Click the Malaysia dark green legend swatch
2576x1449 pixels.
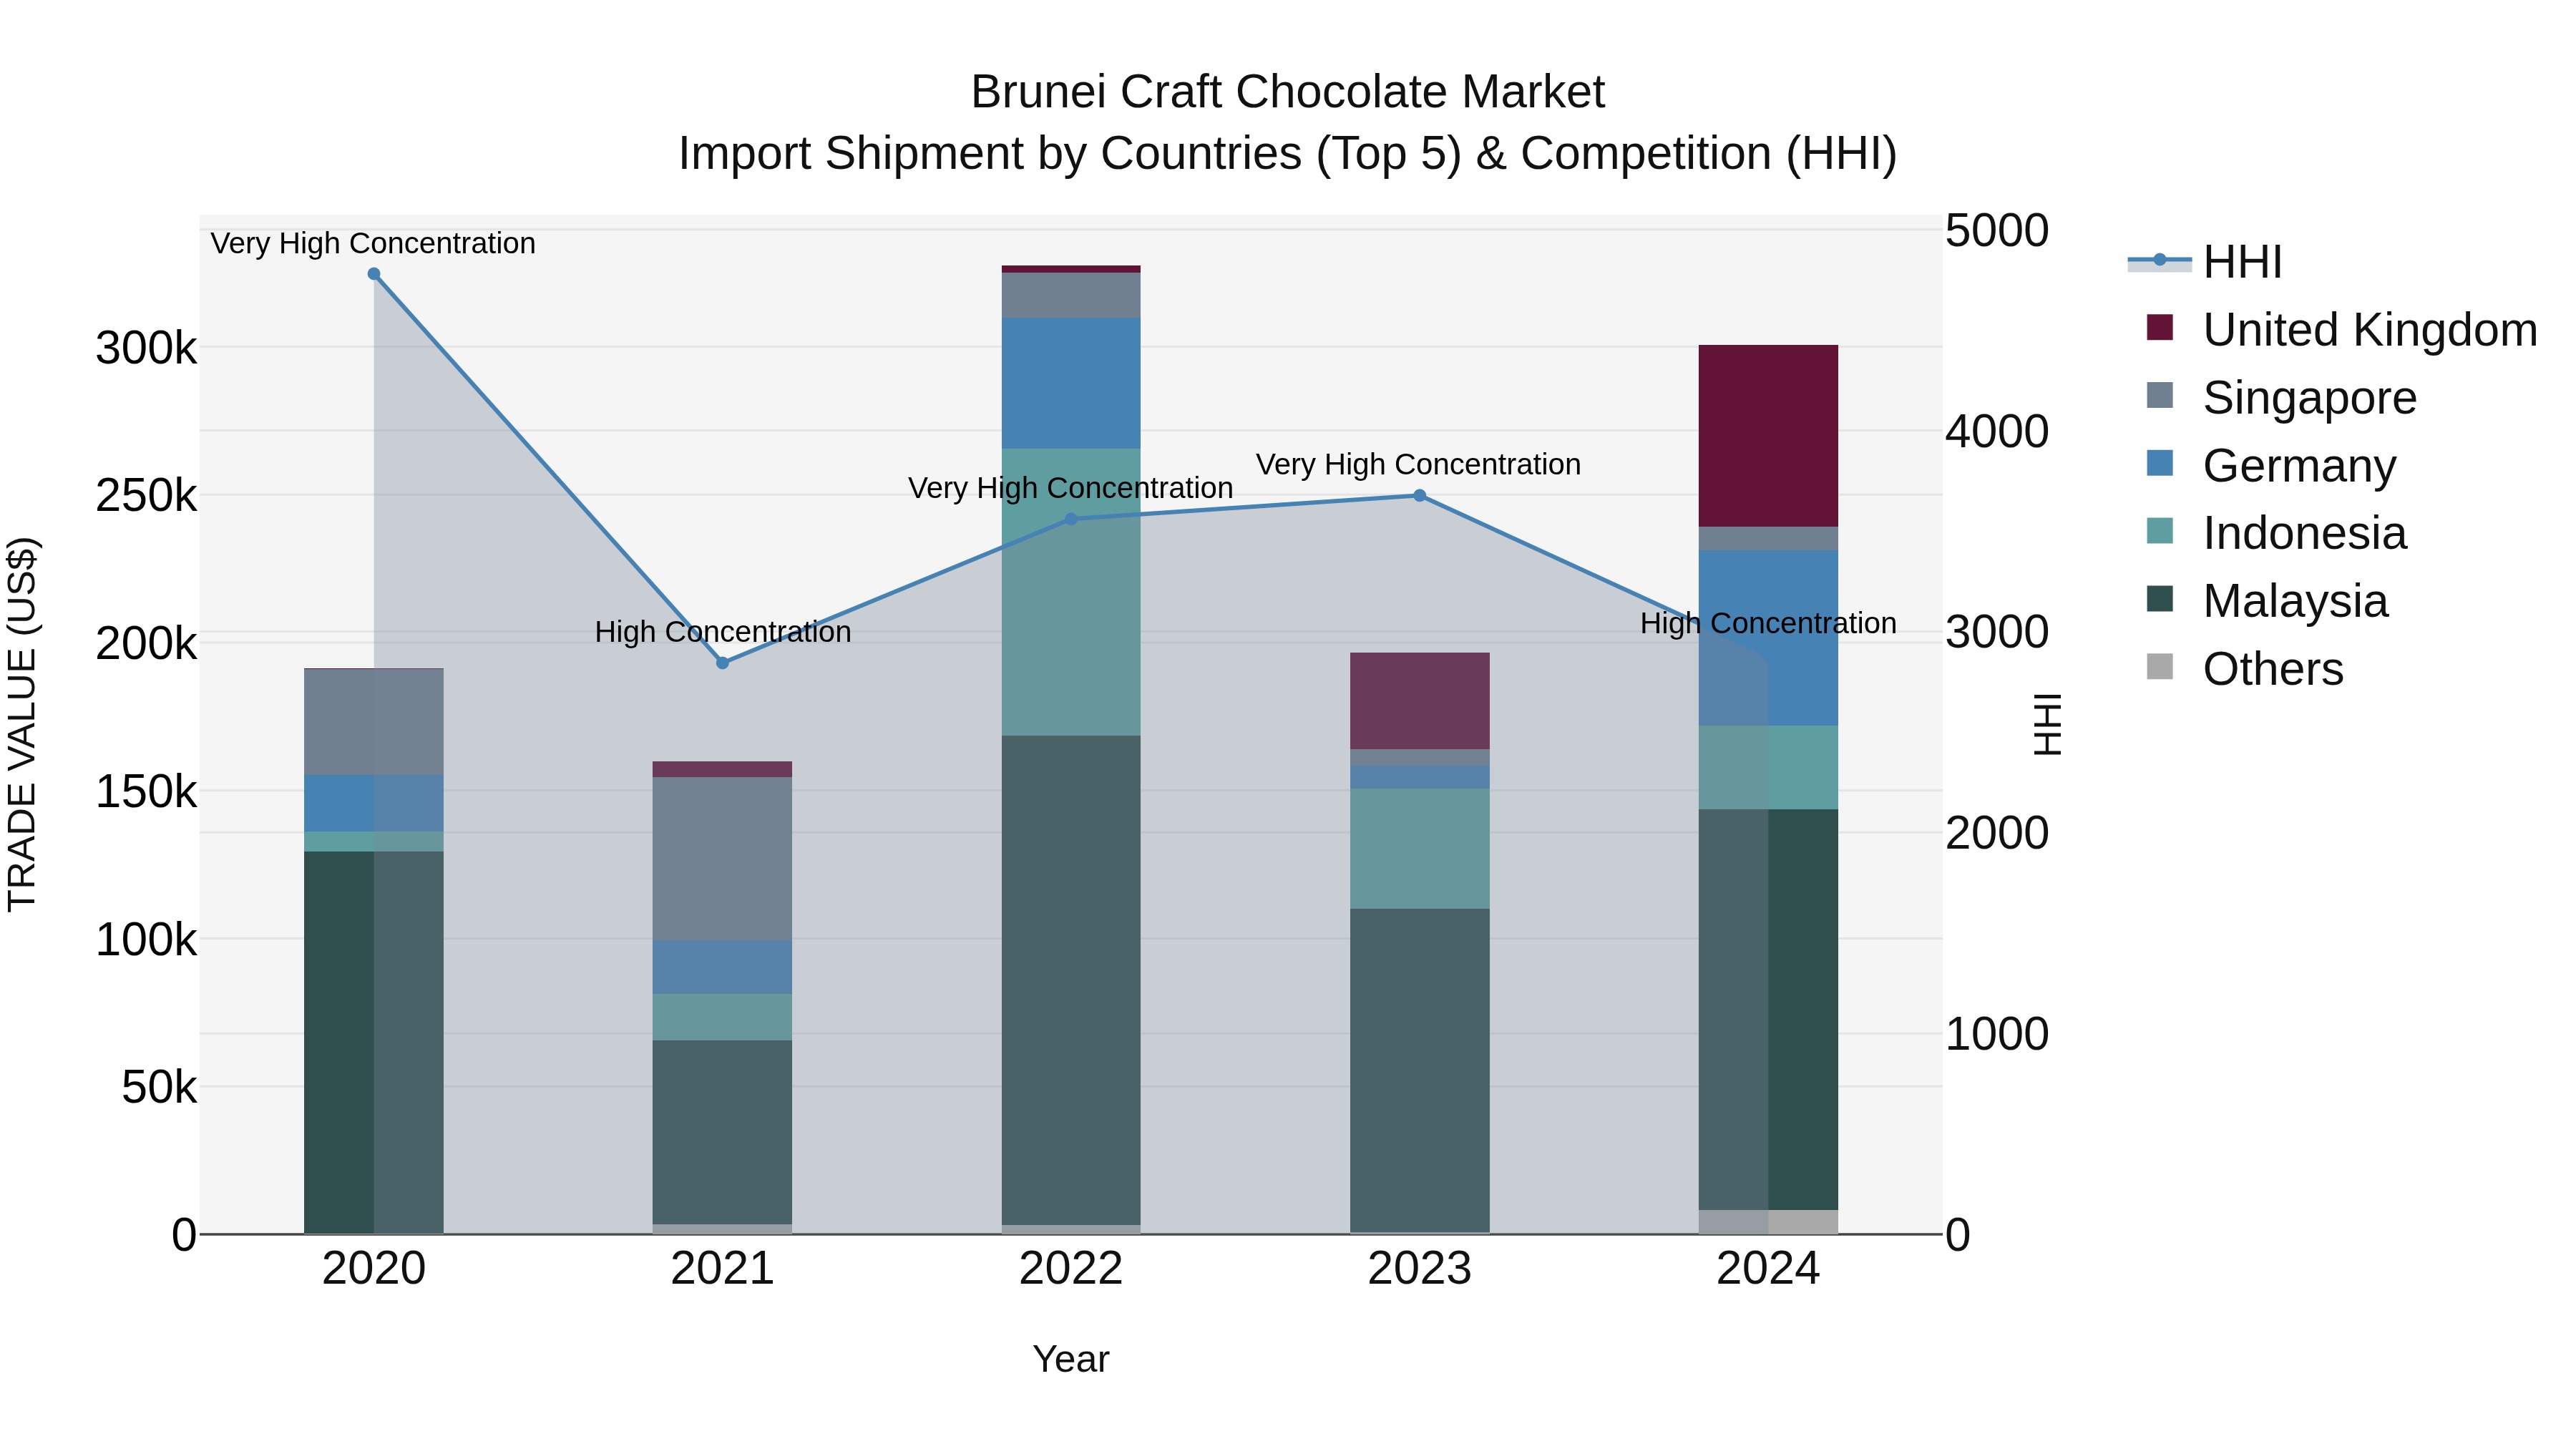coord(2160,598)
